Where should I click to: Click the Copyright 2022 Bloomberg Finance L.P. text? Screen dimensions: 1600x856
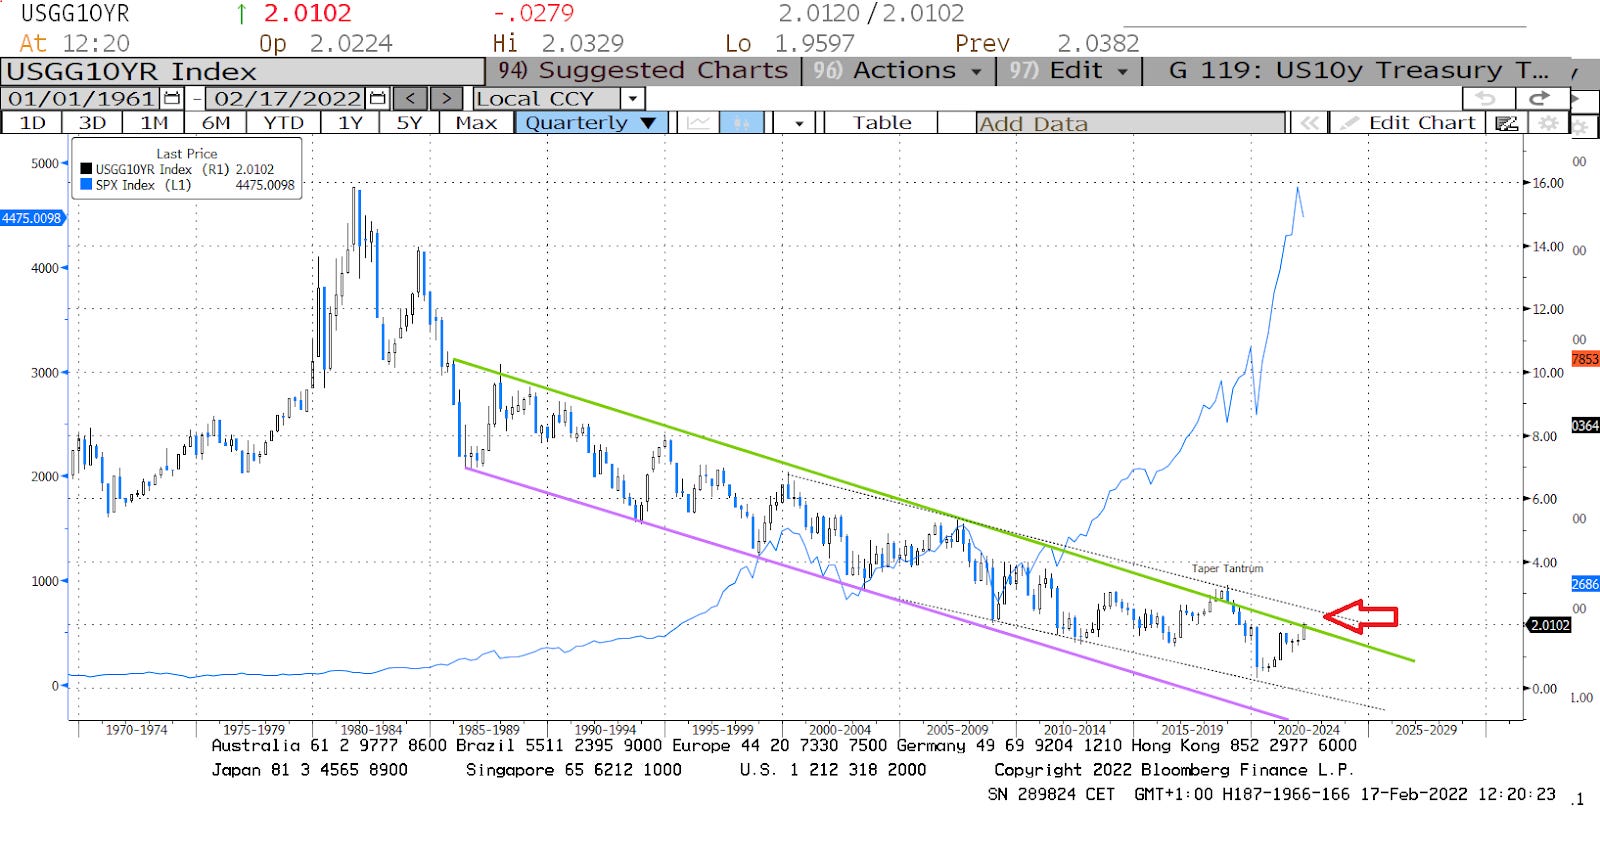tap(1173, 770)
